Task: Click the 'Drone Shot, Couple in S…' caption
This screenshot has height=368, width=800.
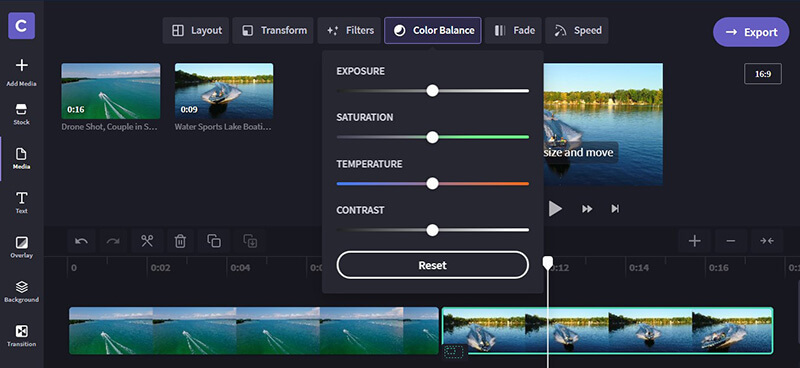Action: coord(109,127)
